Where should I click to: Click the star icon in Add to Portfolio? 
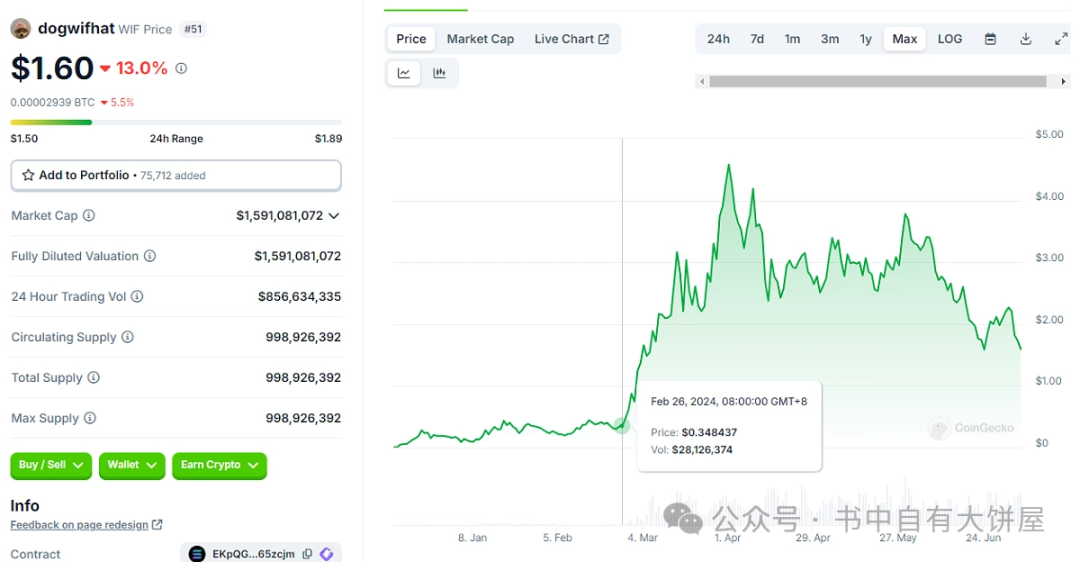[28, 175]
